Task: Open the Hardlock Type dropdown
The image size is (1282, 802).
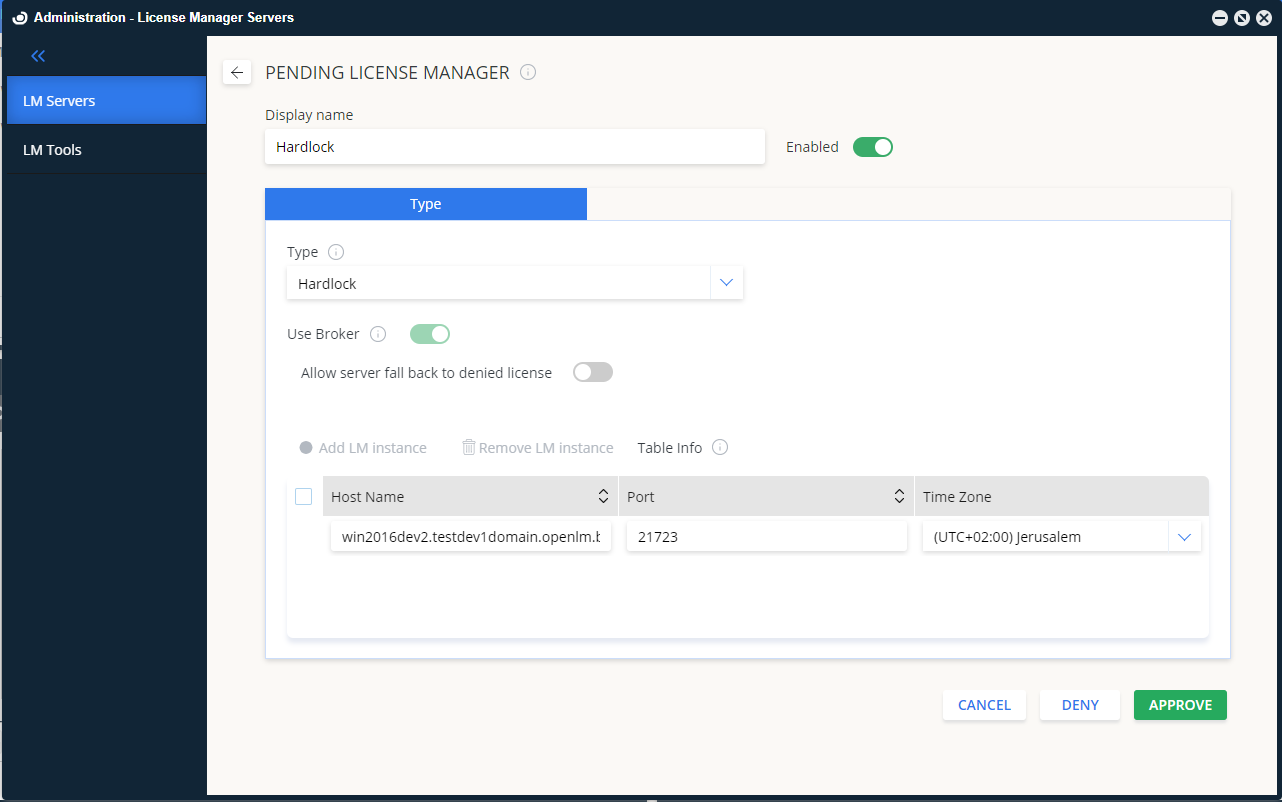Action: point(727,284)
